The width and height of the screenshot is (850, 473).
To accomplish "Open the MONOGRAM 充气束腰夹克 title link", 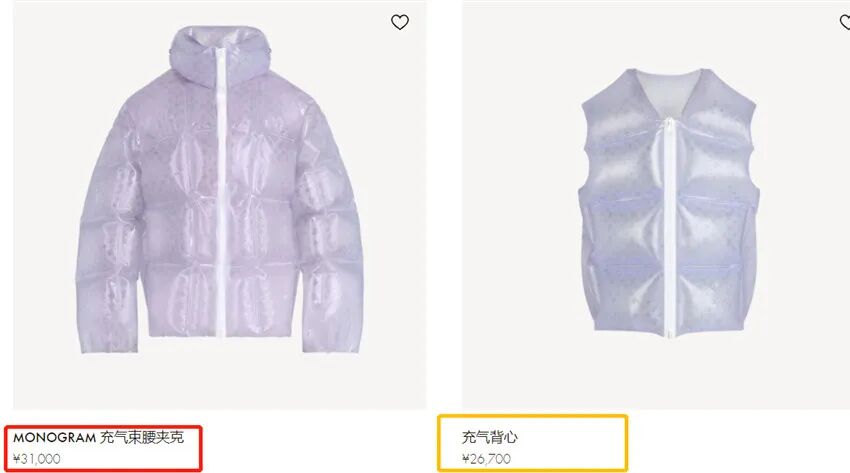I will (x=99, y=437).
